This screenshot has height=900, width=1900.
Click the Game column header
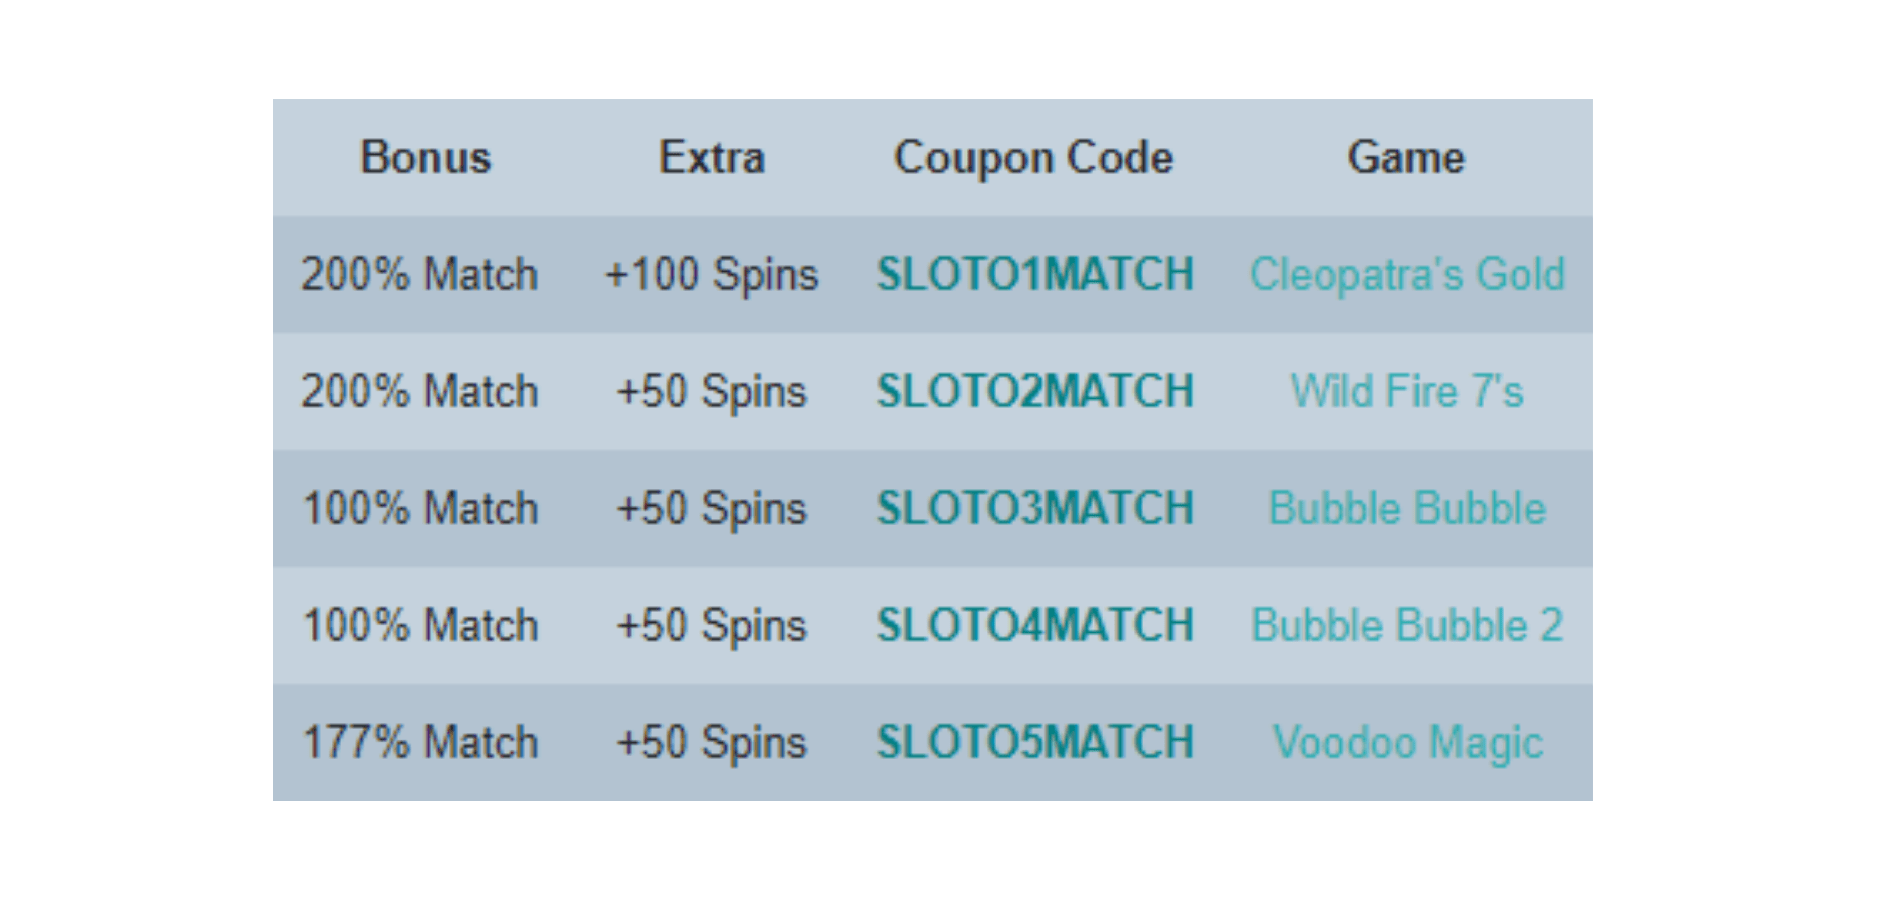pyautogui.click(x=1406, y=157)
